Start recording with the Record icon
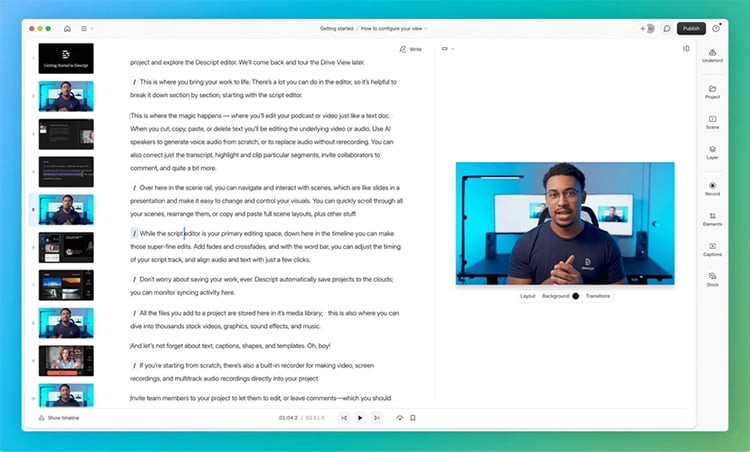The width and height of the screenshot is (750, 452). pos(712,187)
